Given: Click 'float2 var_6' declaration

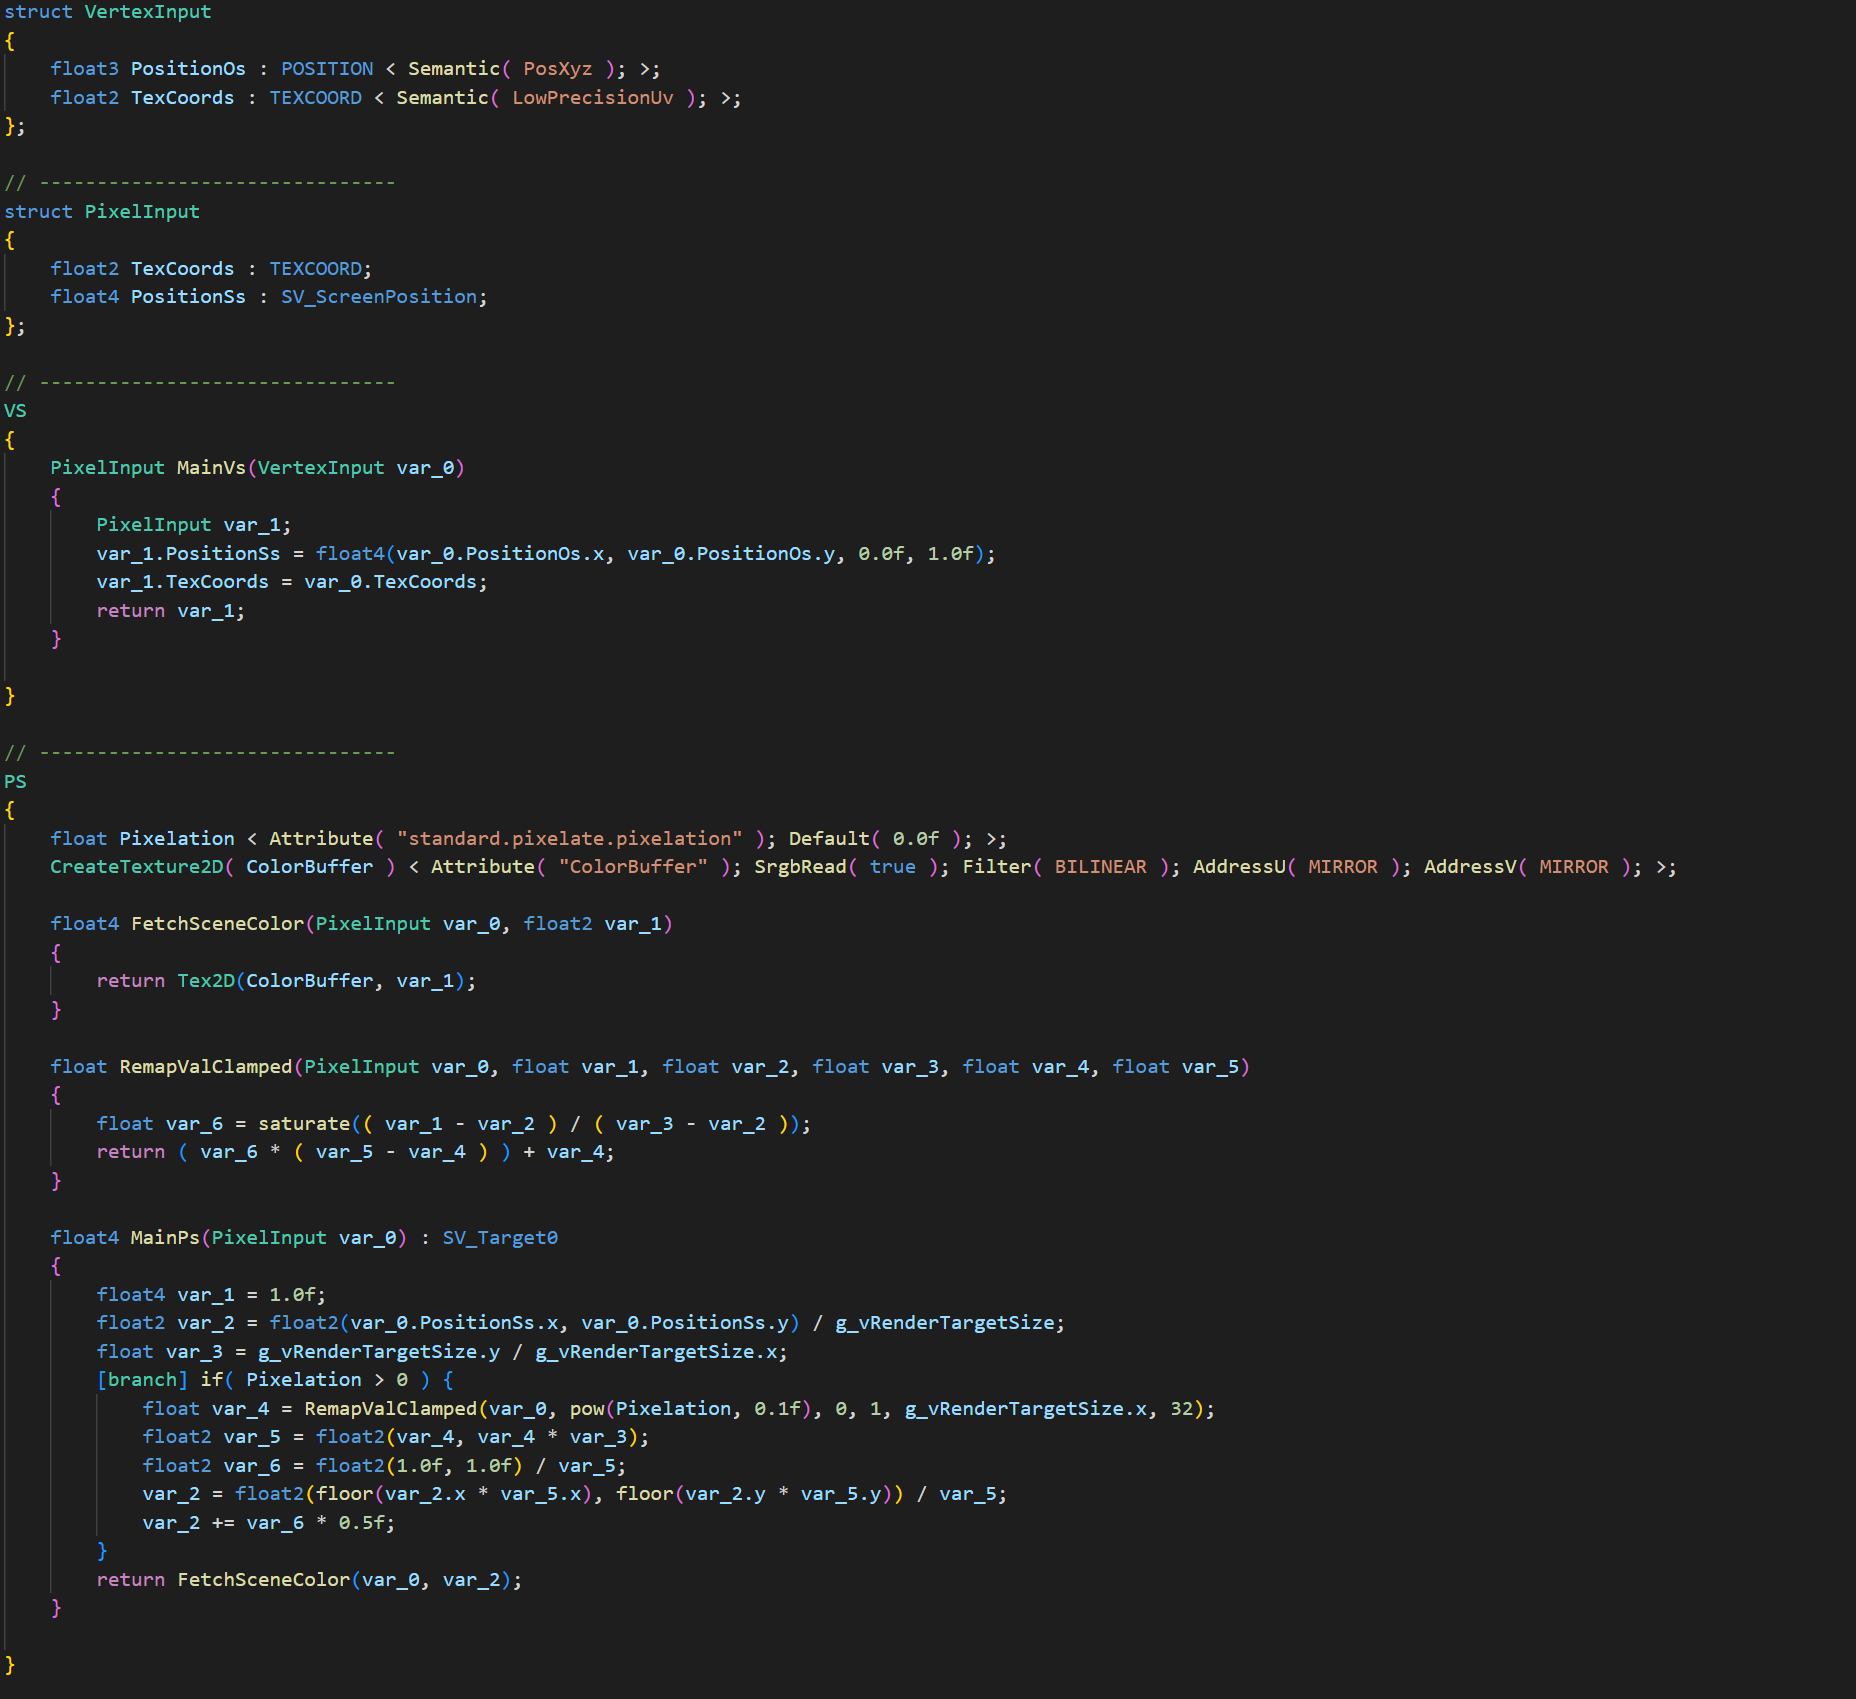Looking at the screenshot, I should [x=211, y=1466].
